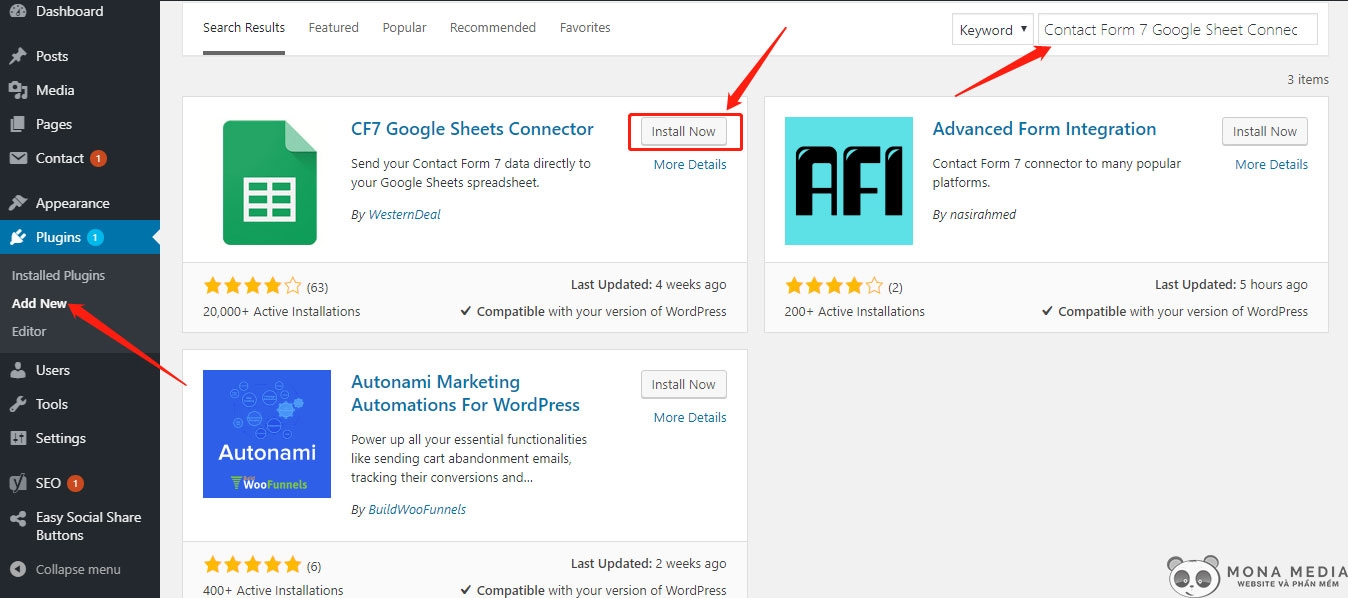Open More Details for Autonami Marketing Automations
Screen dimensions: 1348x598
click(690, 417)
